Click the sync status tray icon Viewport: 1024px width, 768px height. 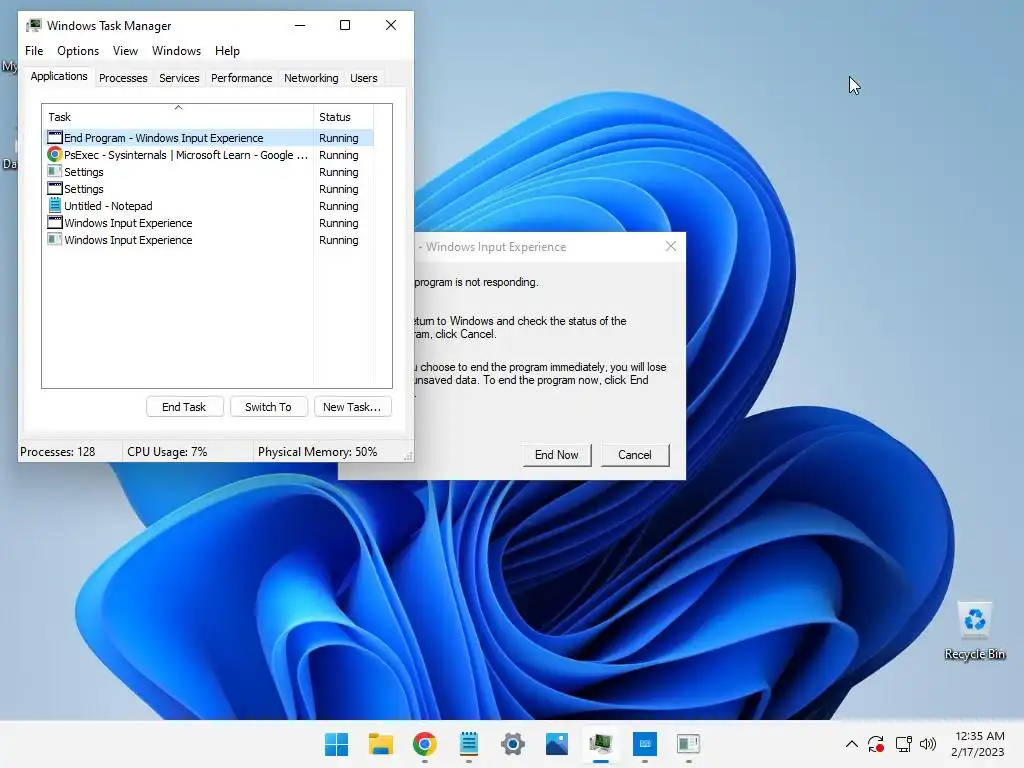[876, 744]
